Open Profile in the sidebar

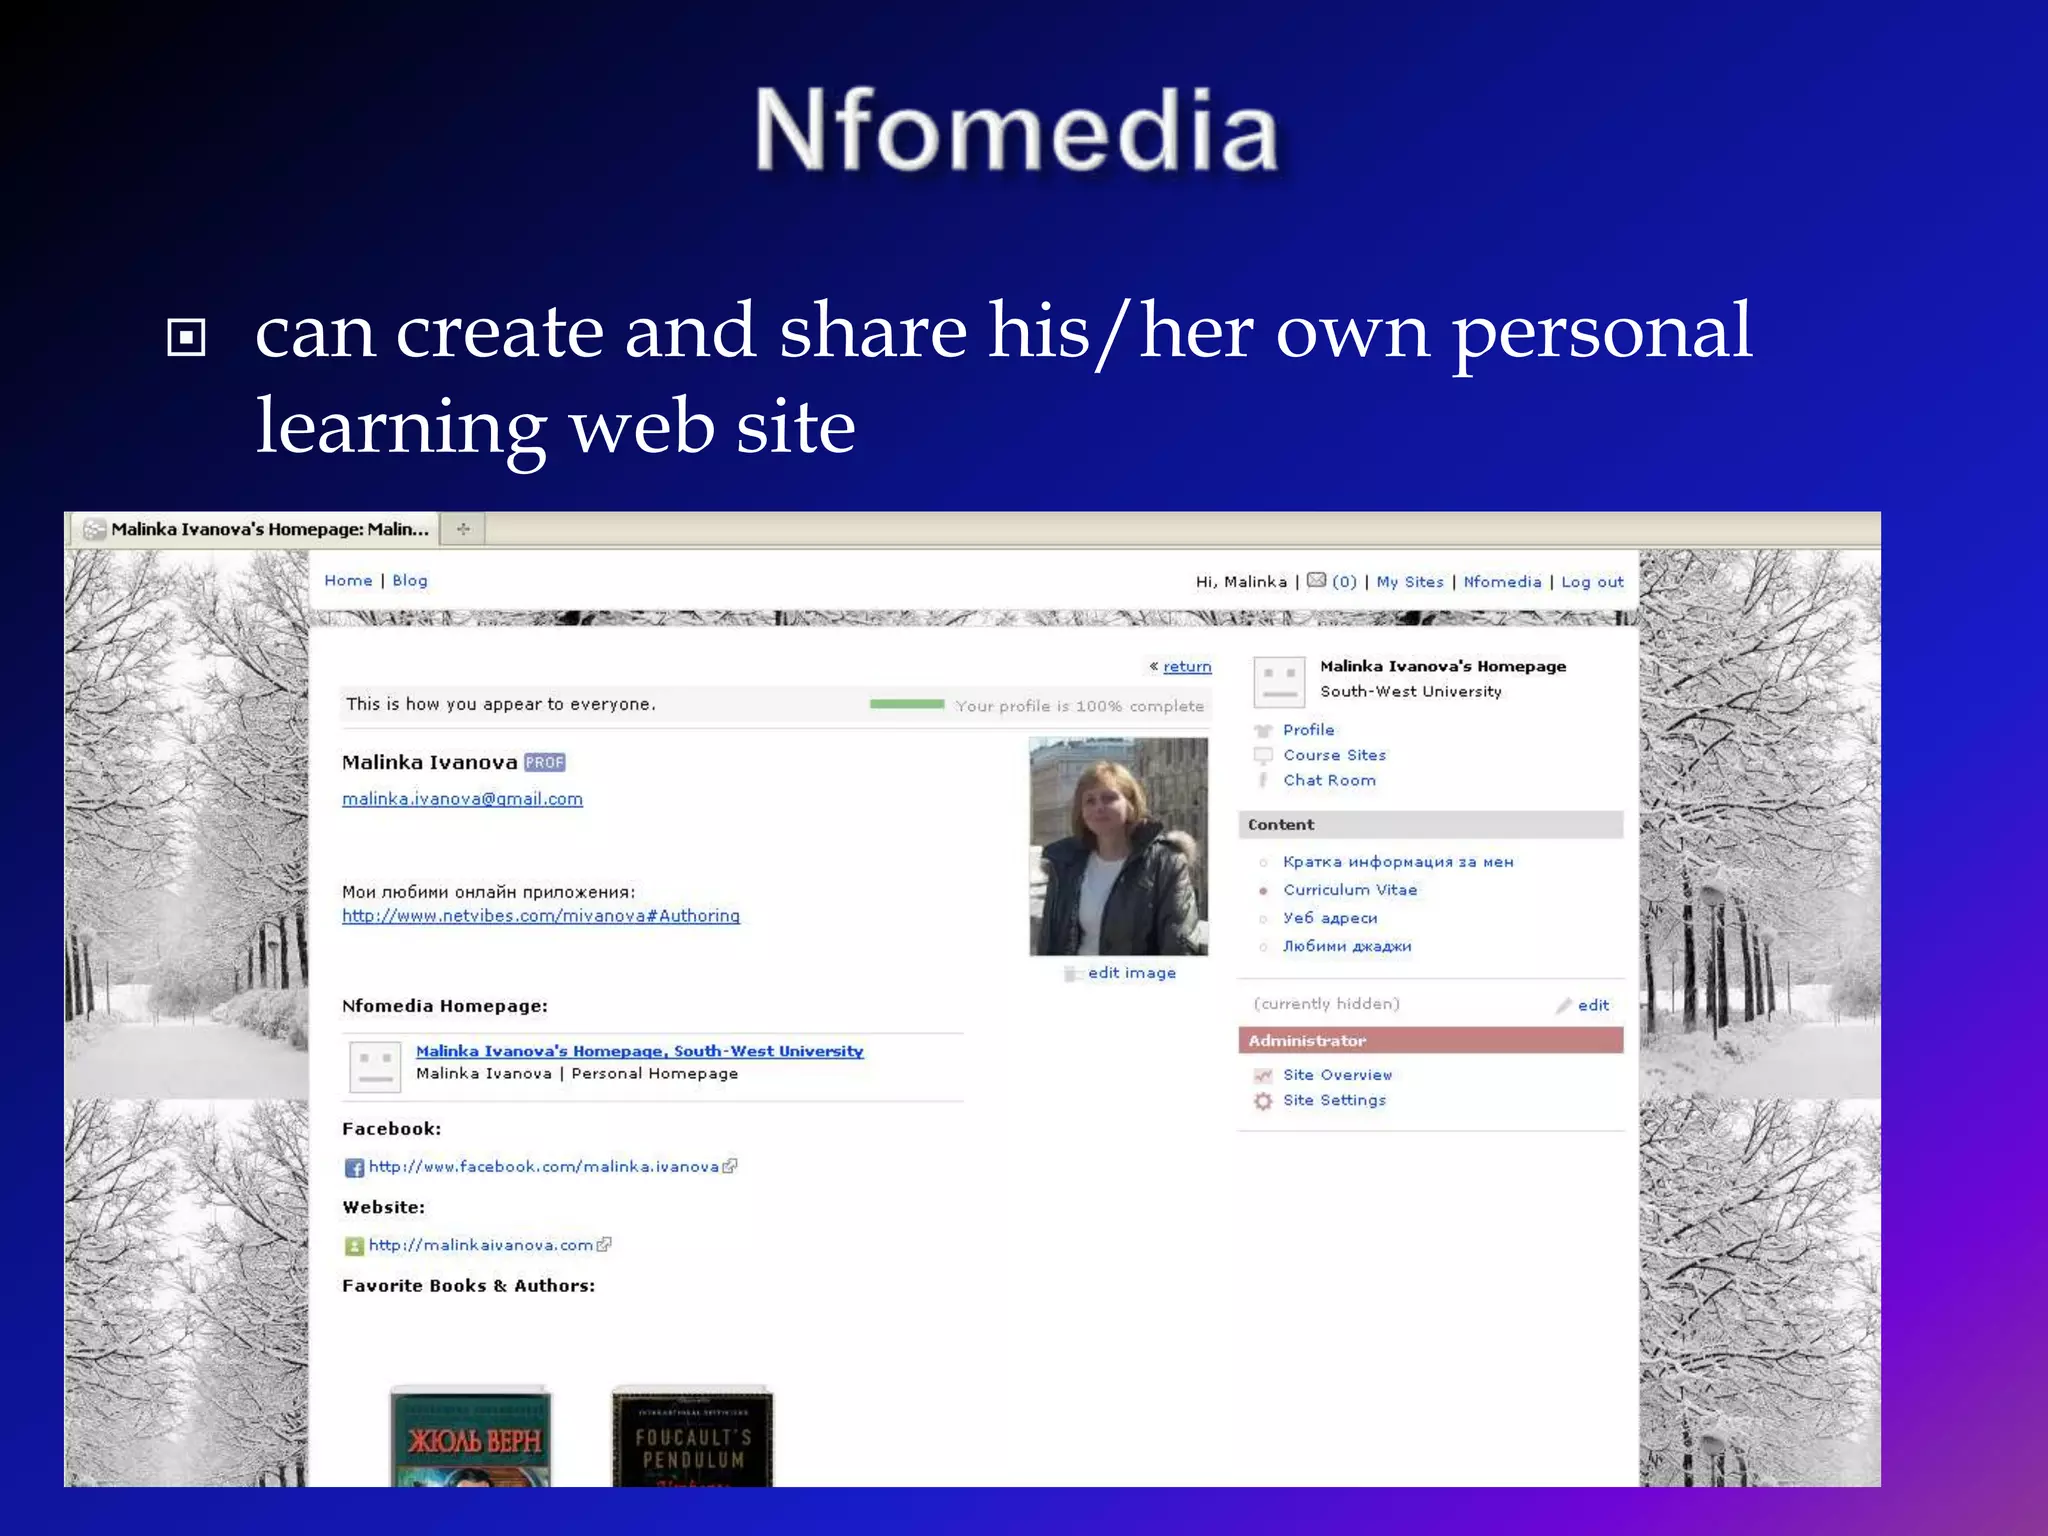(1308, 729)
